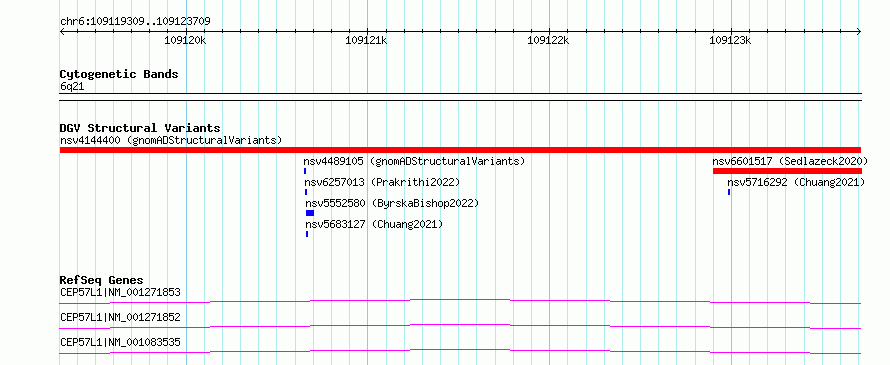Click the left arrowhead of the ruler
This screenshot has height=365, width=890.
tap(63, 32)
